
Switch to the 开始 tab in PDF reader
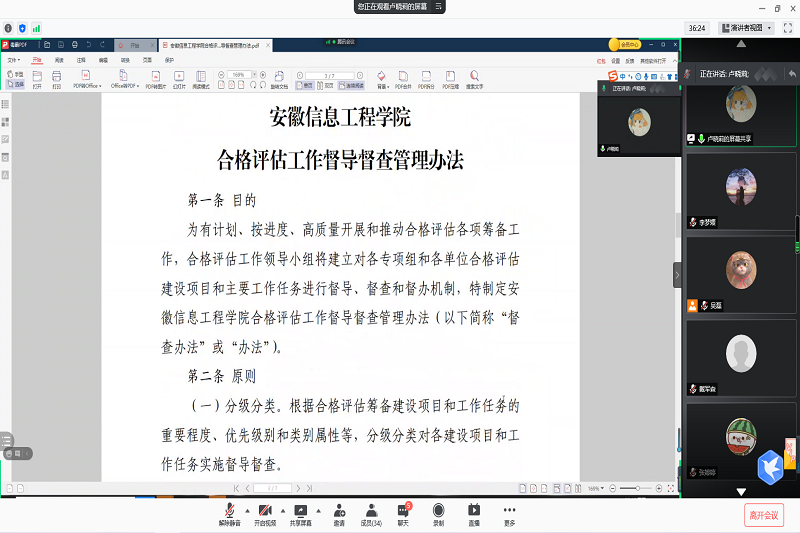pyautogui.click(x=136, y=46)
